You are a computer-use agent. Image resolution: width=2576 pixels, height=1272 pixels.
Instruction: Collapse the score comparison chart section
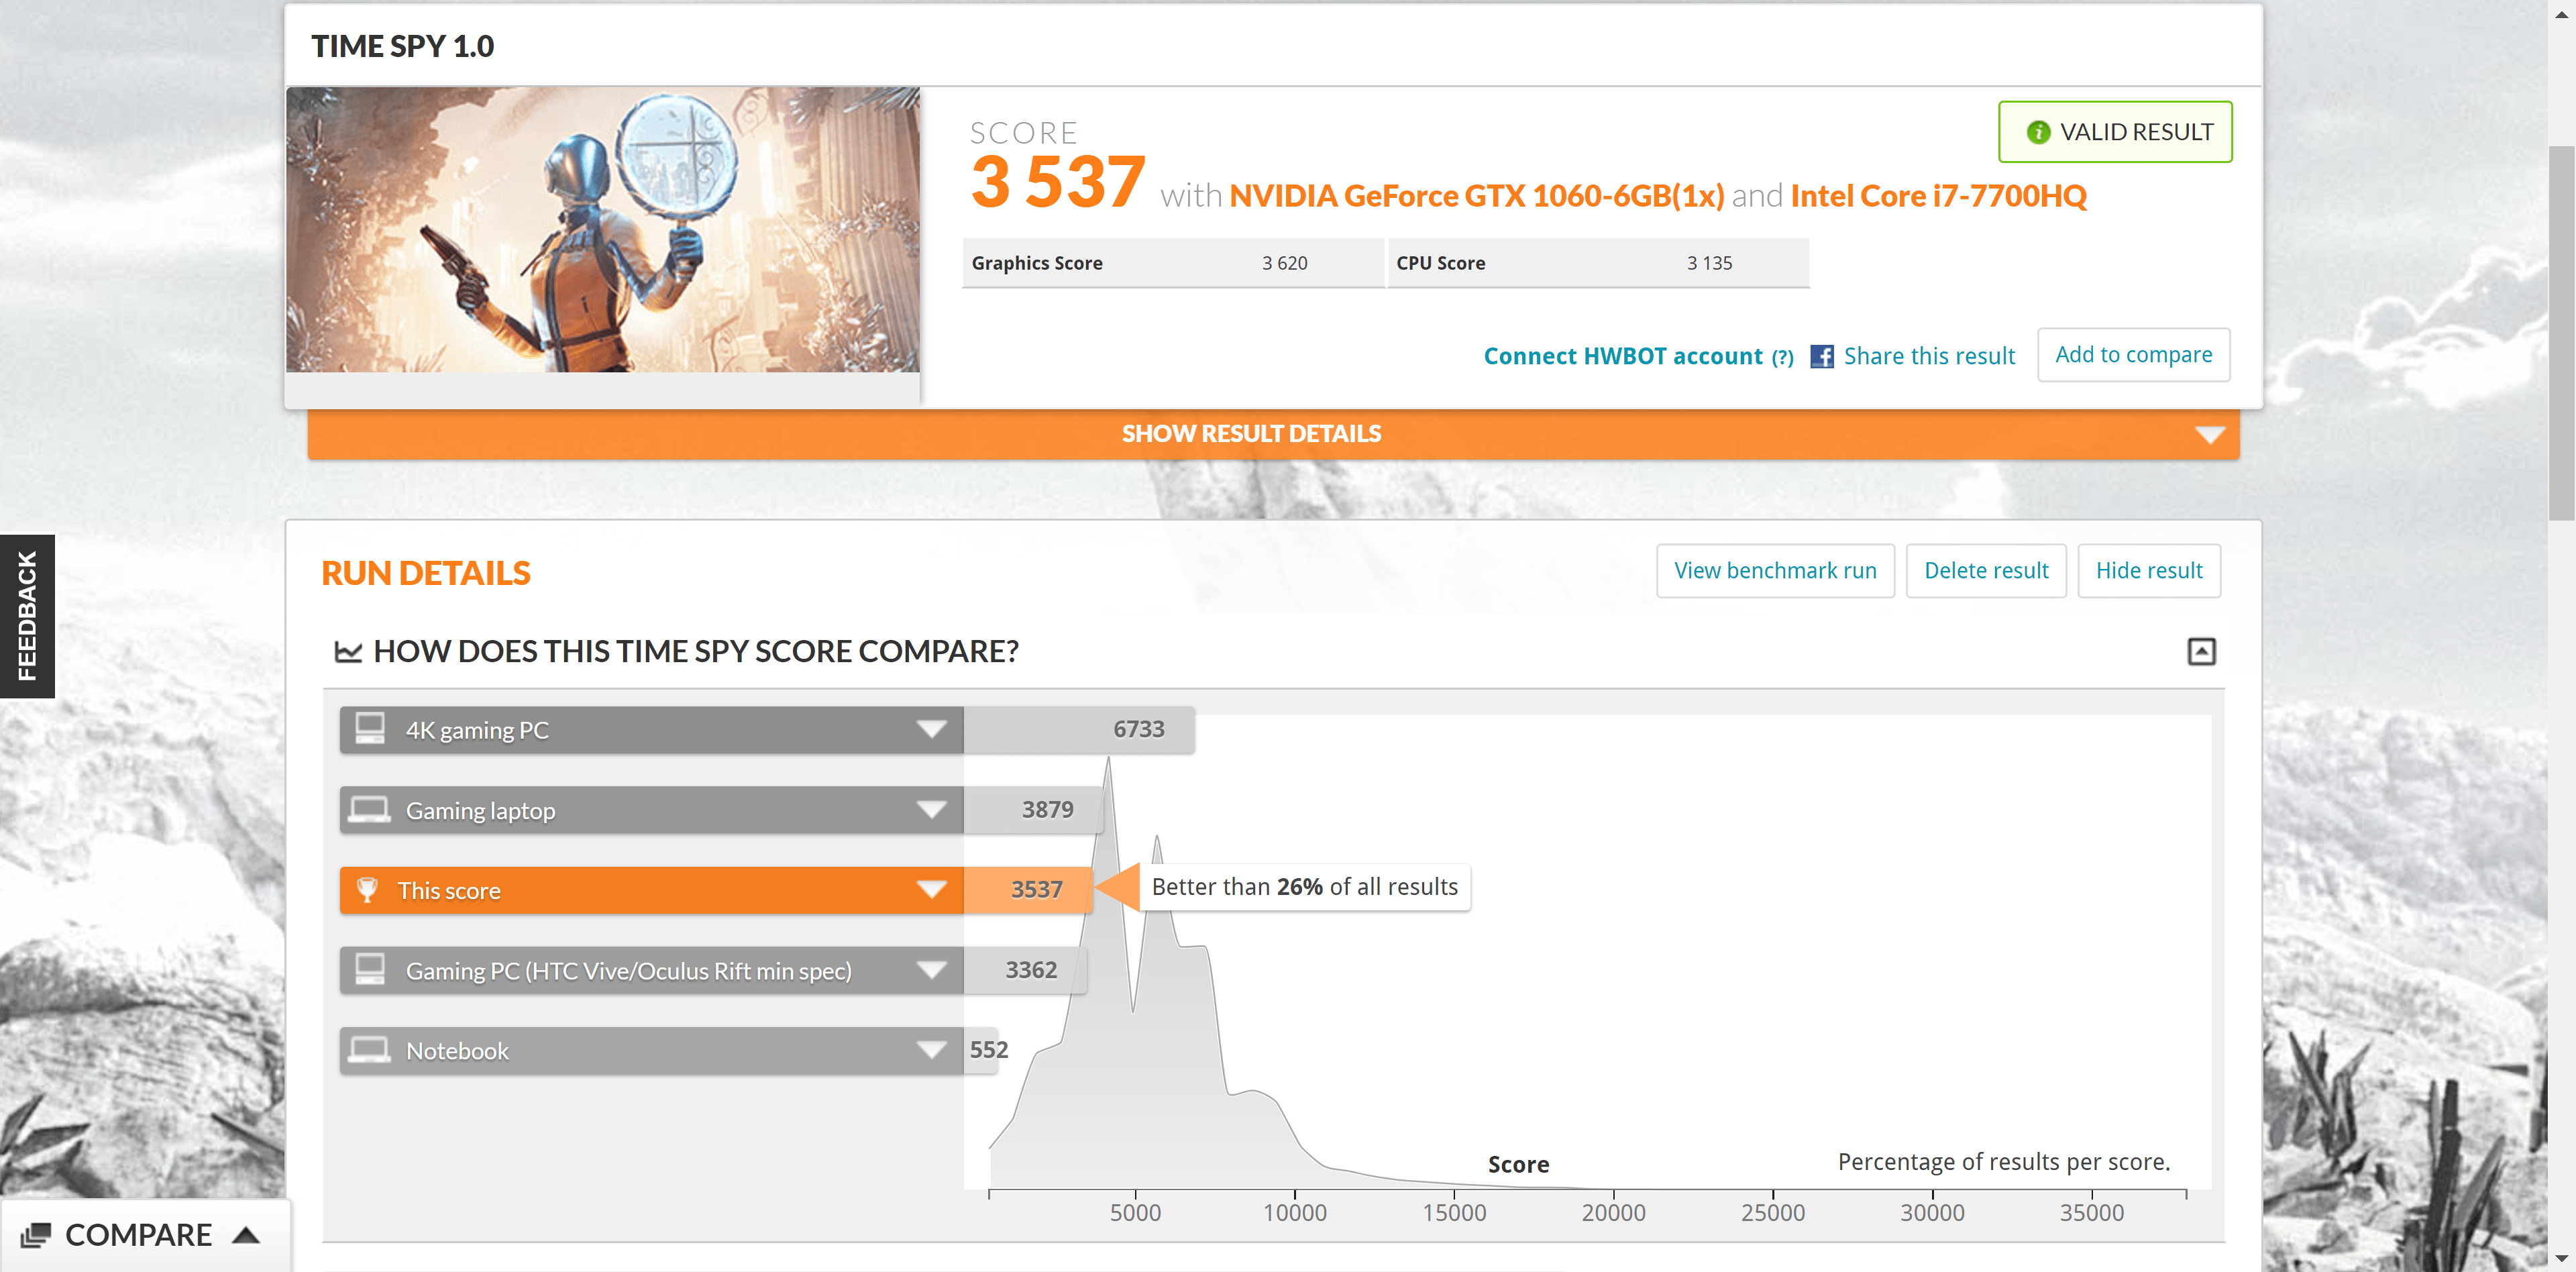2201,652
